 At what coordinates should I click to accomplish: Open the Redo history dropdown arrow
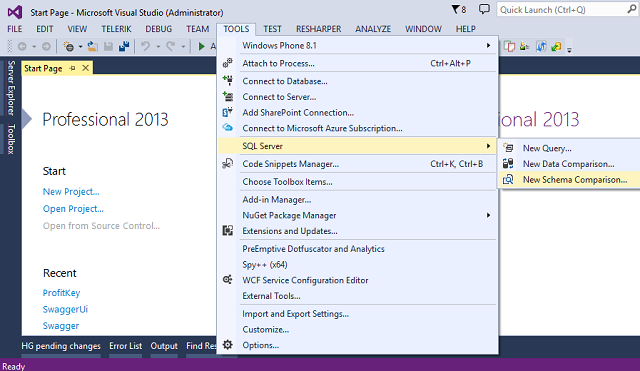tap(183, 47)
